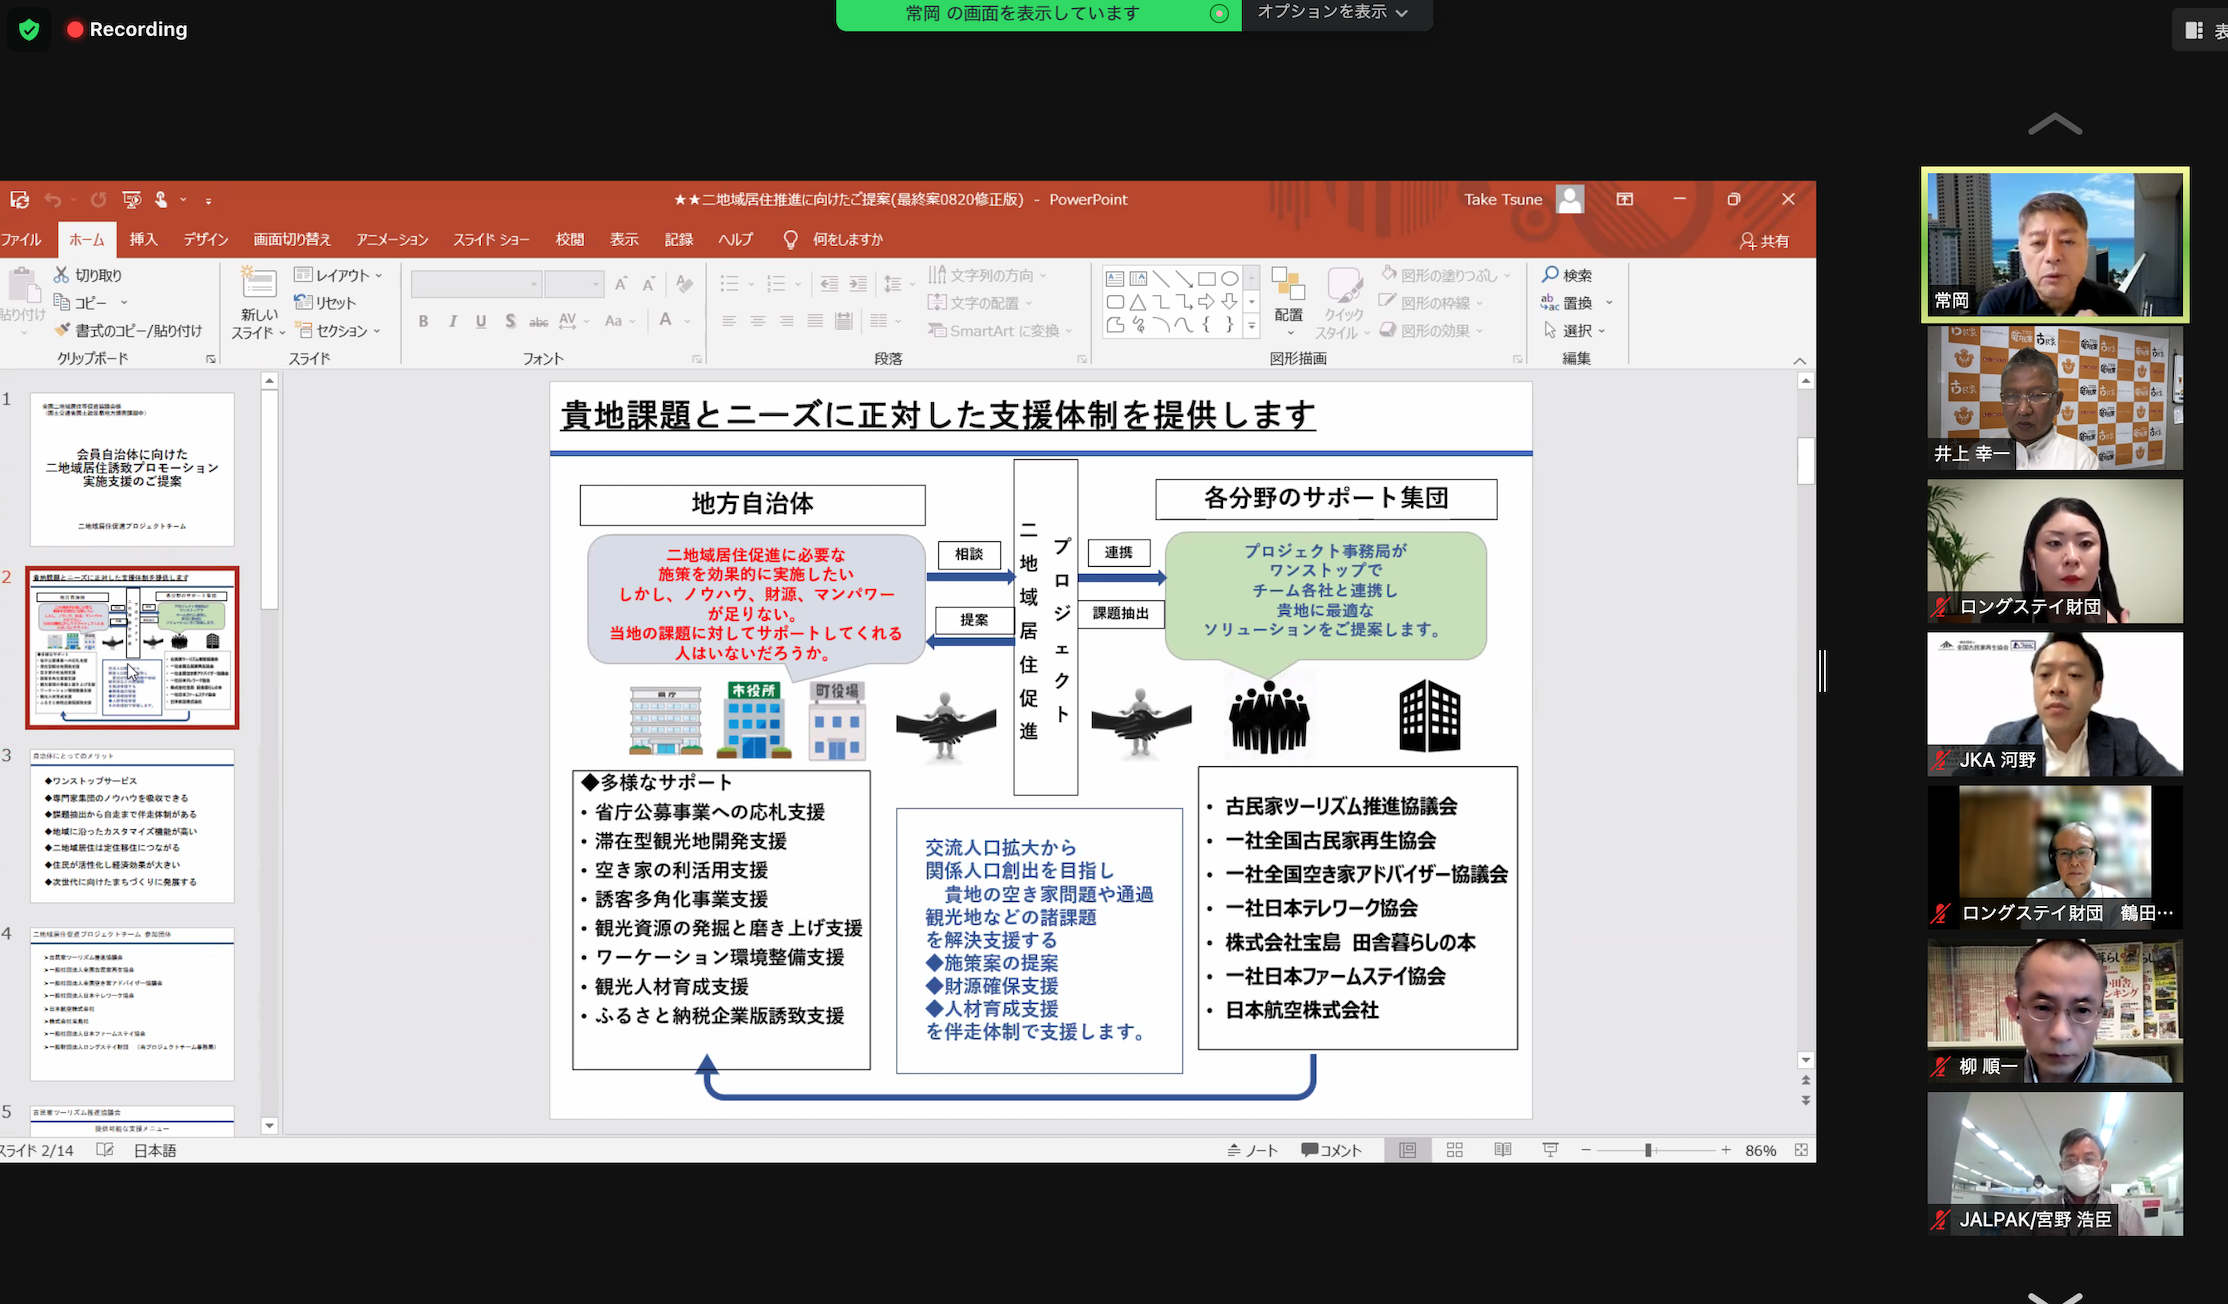
Task: Click the 検索 (Find) icon
Action: (x=1551, y=274)
